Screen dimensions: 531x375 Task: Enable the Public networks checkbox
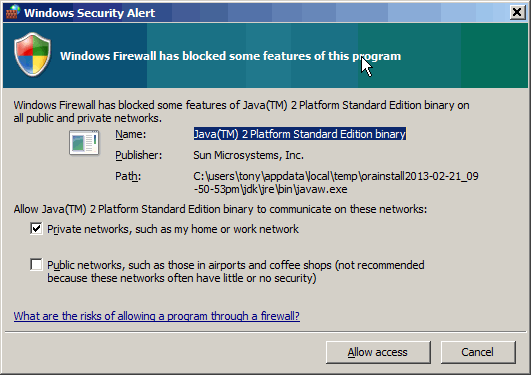(x=36, y=265)
